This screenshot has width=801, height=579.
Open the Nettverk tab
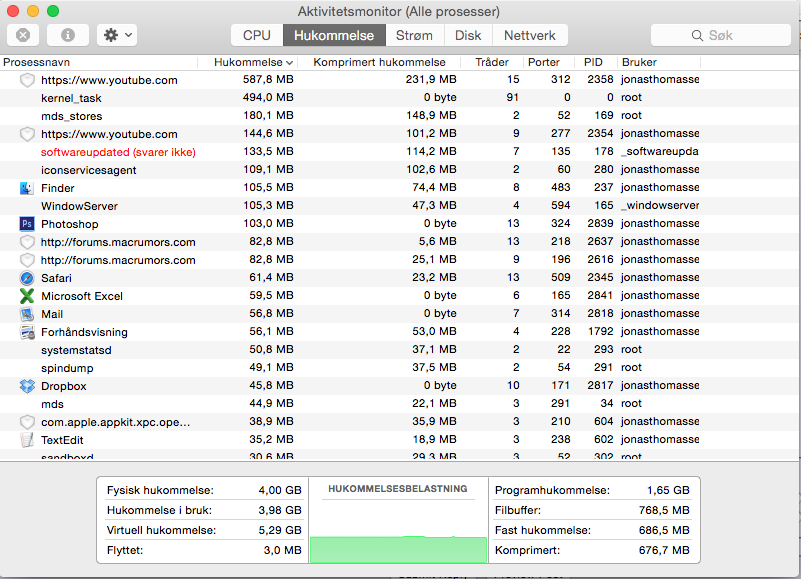coord(530,35)
